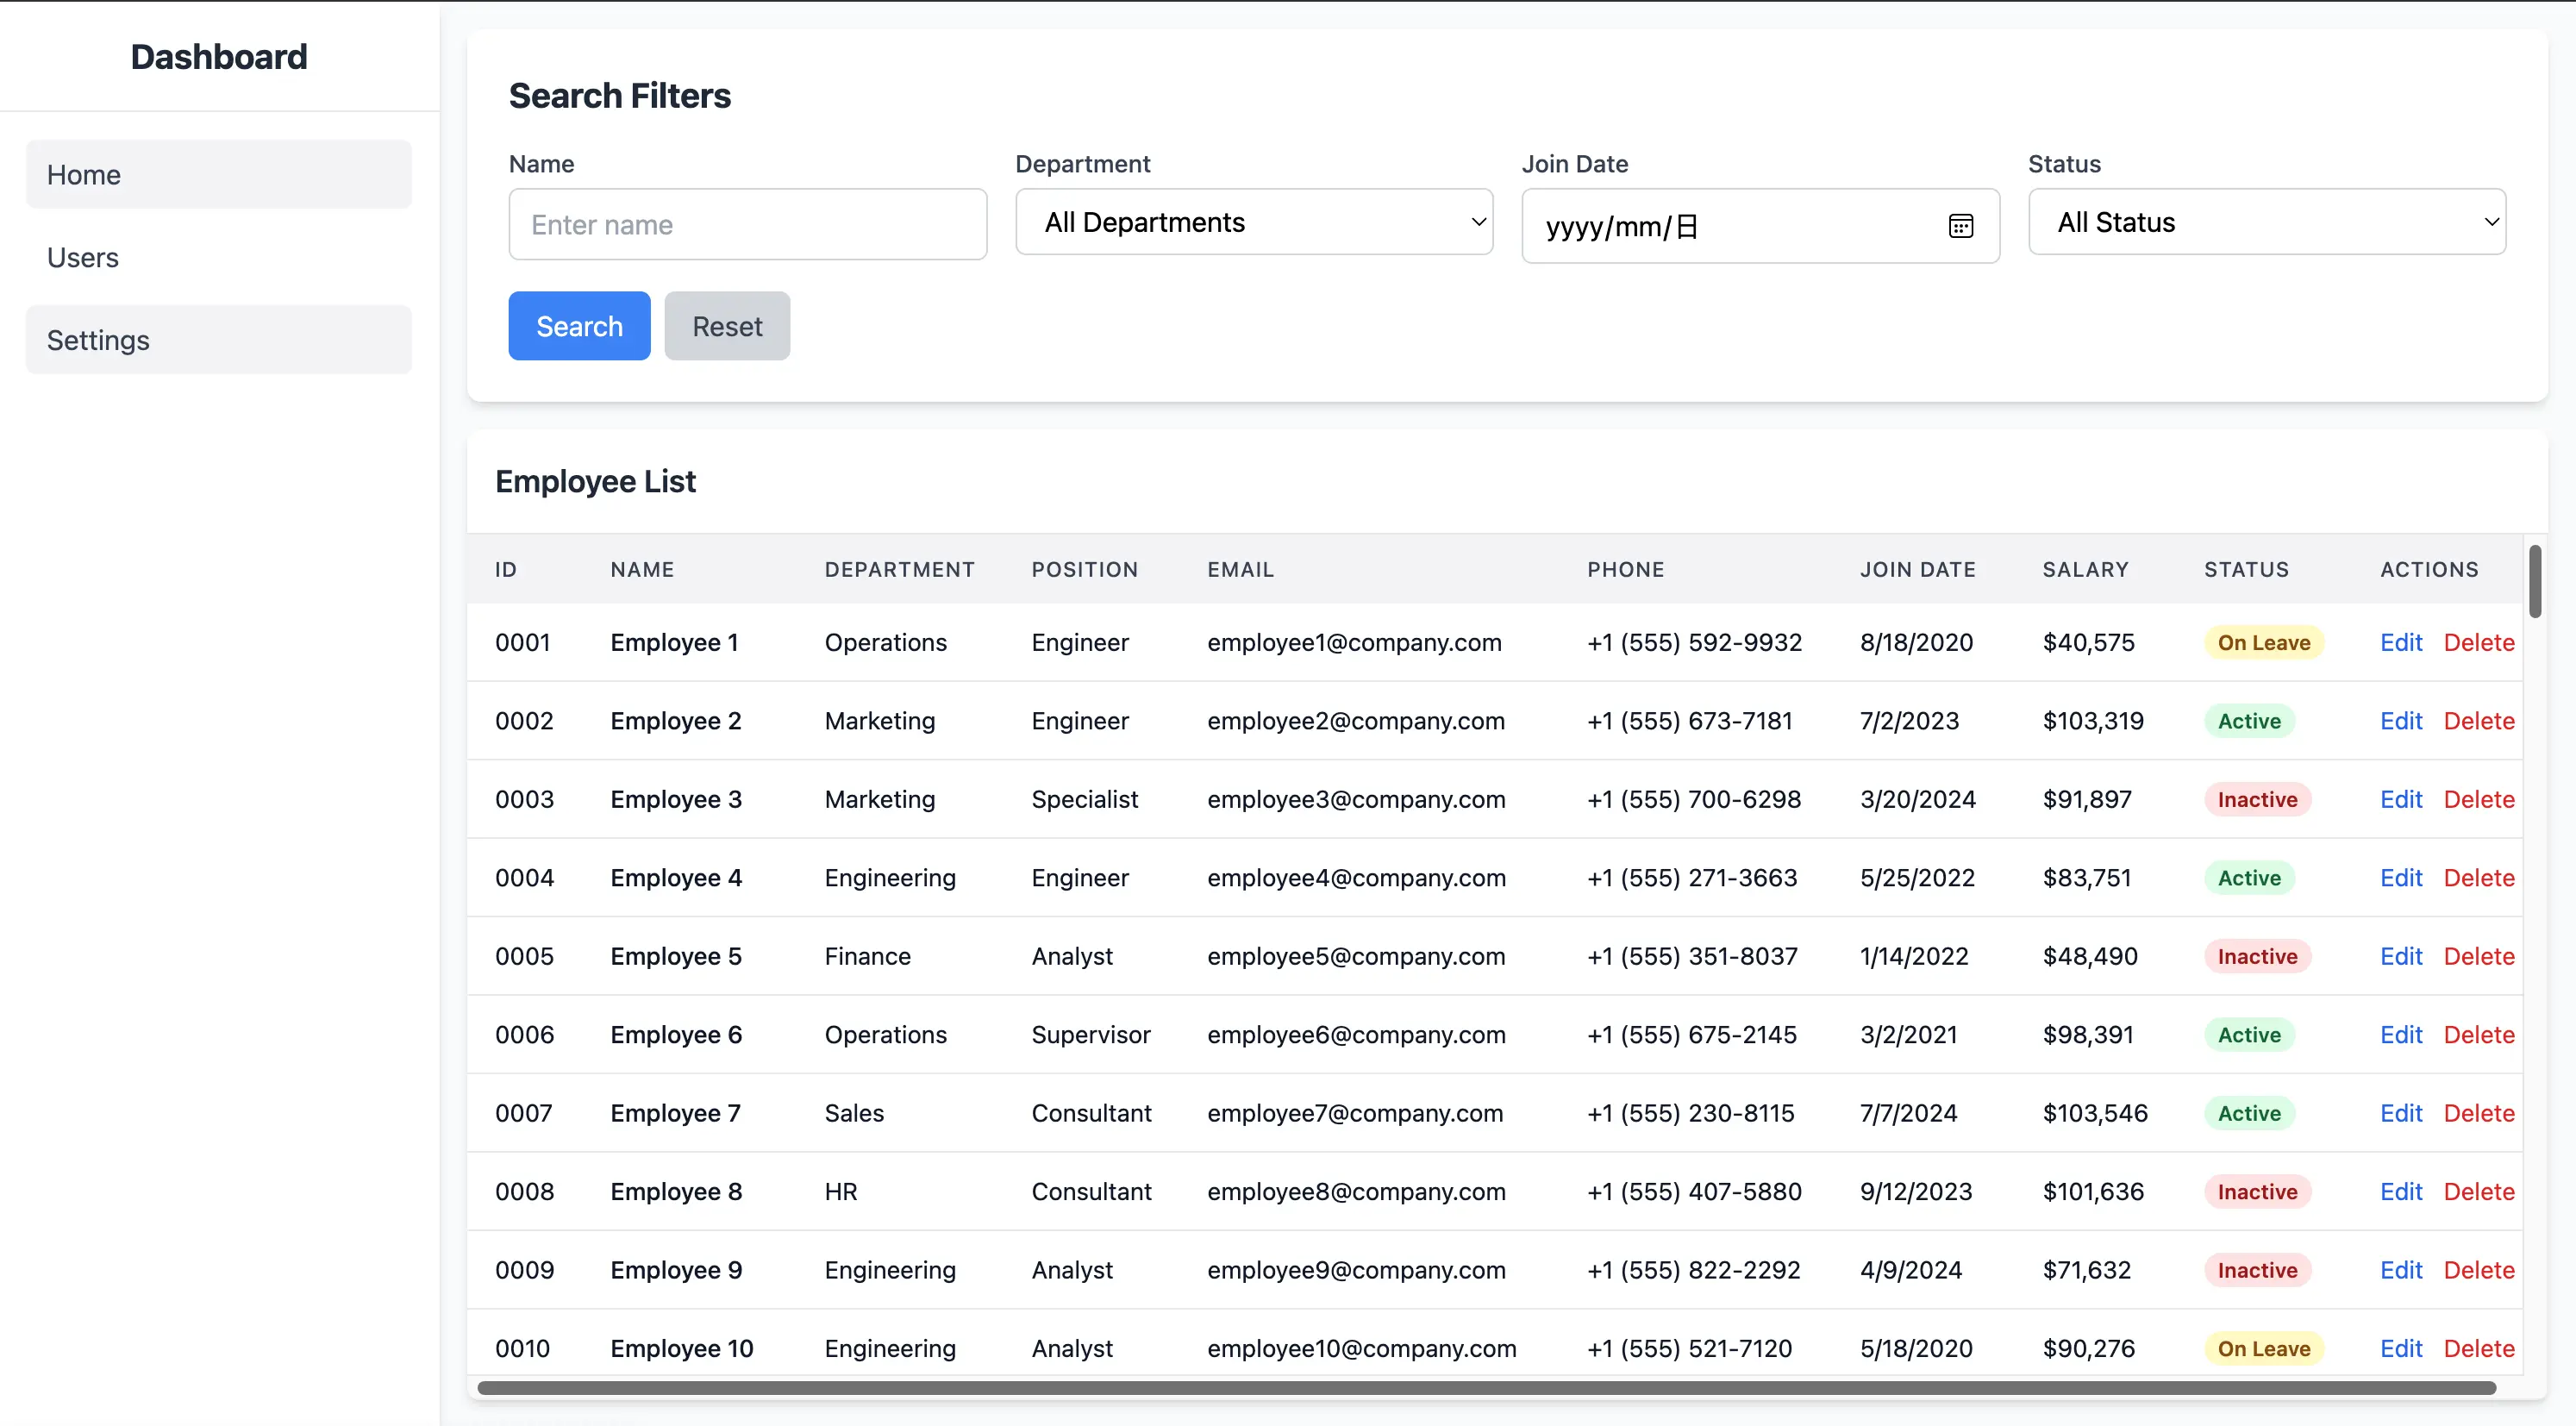The height and width of the screenshot is (1426, 2576).
Task: Delete Employee 9 row
Action: 2479,1270
